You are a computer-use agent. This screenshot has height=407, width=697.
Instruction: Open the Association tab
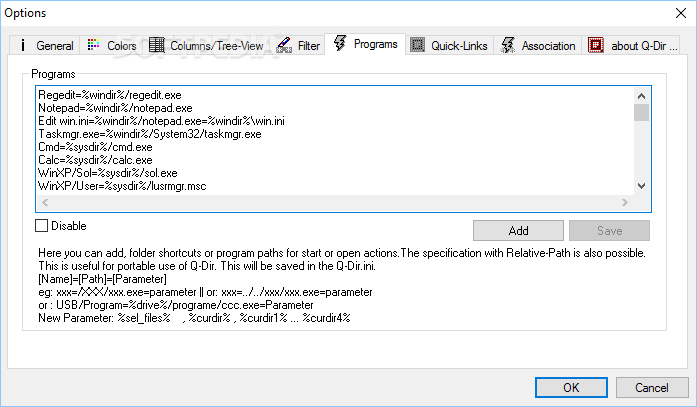tap(538, 45)
